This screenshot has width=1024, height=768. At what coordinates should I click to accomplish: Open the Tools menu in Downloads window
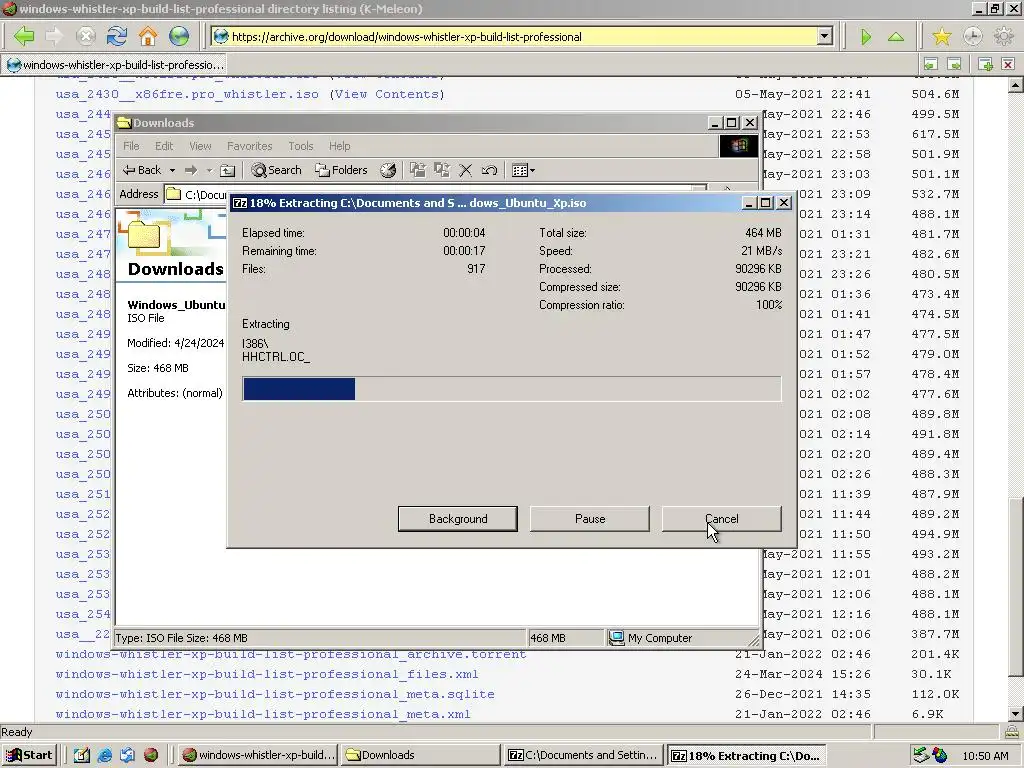301,146
